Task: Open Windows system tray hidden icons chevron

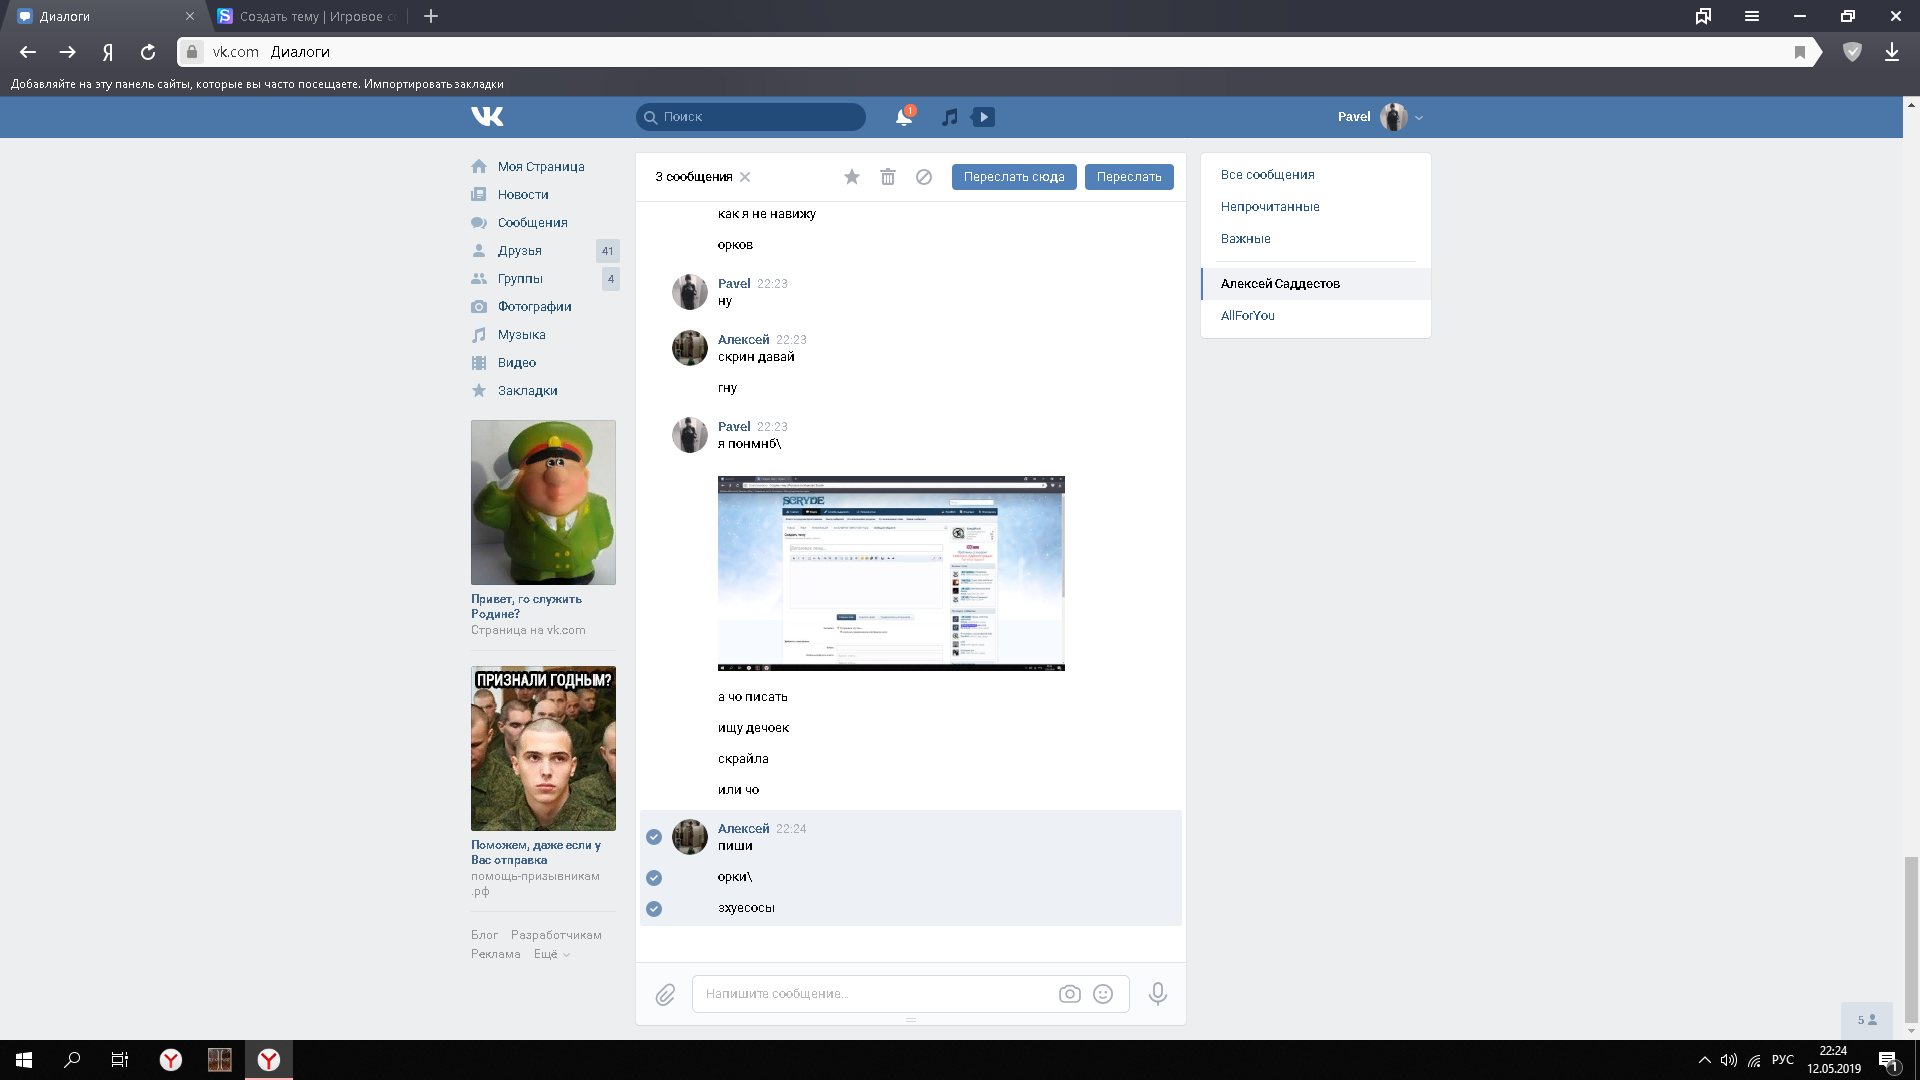Action: click(1704, 1060)
